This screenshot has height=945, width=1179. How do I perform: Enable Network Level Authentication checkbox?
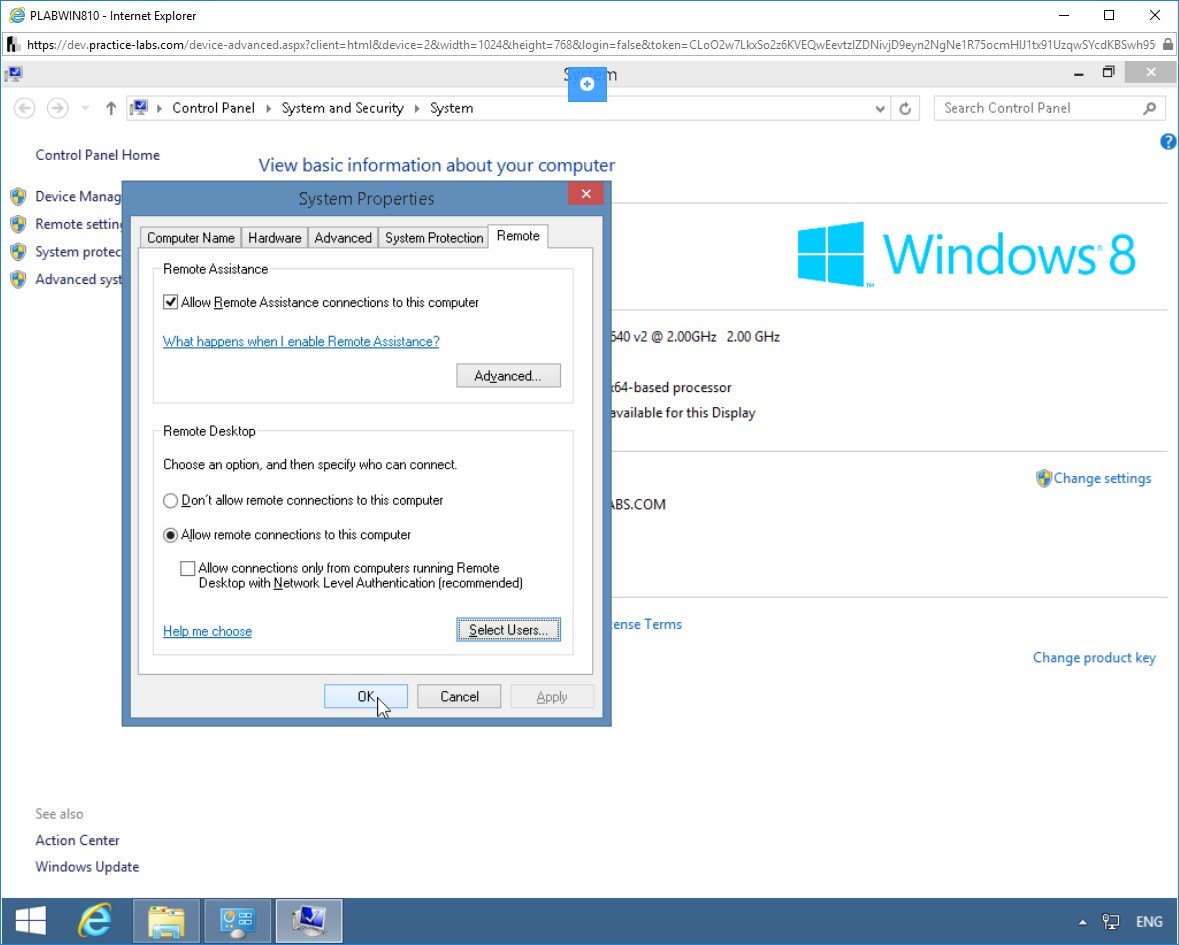pyautogui.click(x=188, y=568)
